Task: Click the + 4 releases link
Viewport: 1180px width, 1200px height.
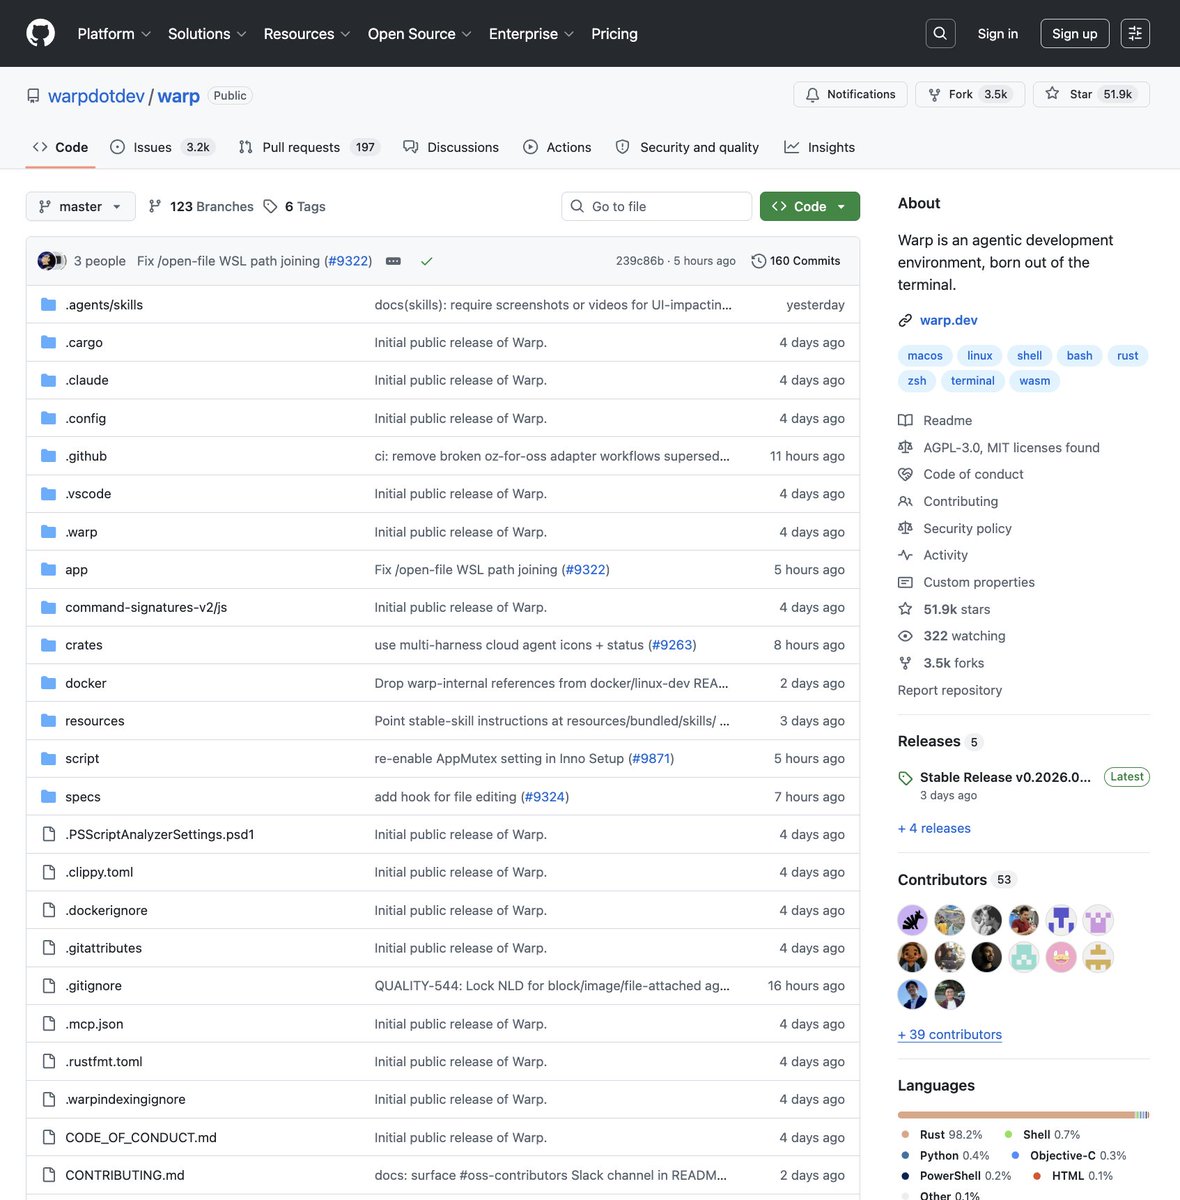Action: pyautogui.click(x=934, y=828)
